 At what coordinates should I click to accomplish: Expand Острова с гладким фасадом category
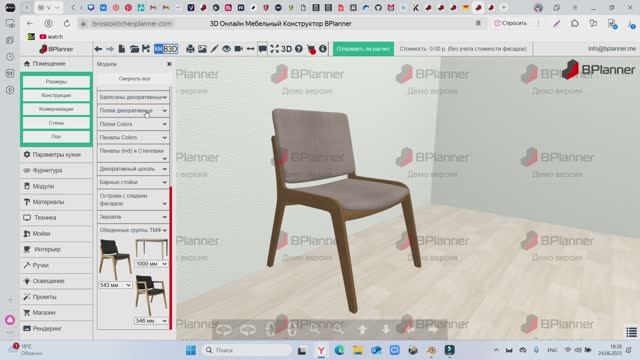[x=133, y=200]
